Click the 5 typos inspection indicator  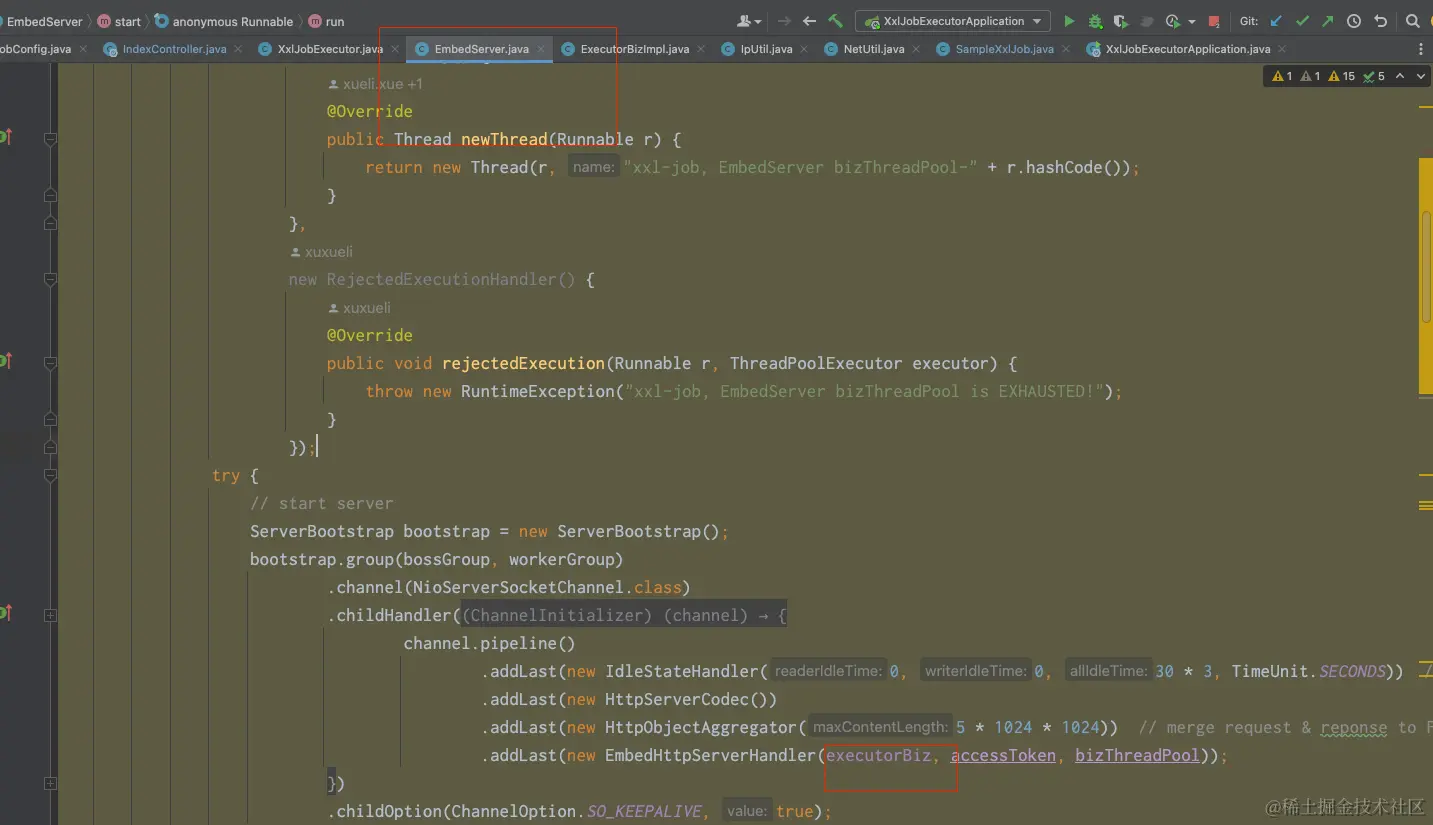1374,76
